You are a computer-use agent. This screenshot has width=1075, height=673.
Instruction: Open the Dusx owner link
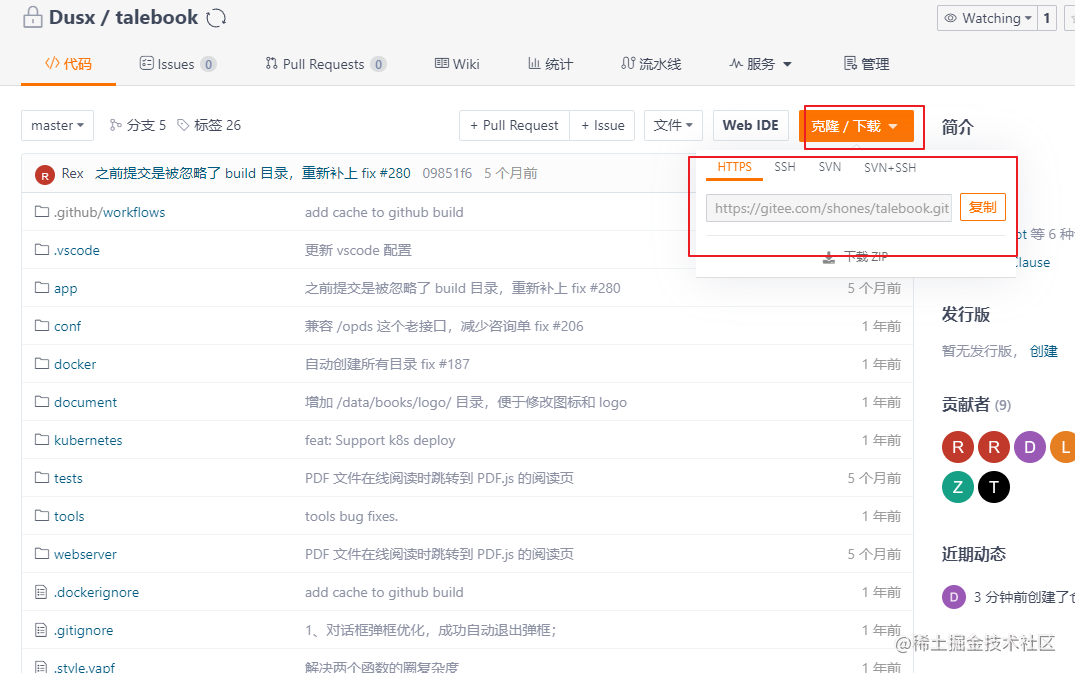[72, 17]
